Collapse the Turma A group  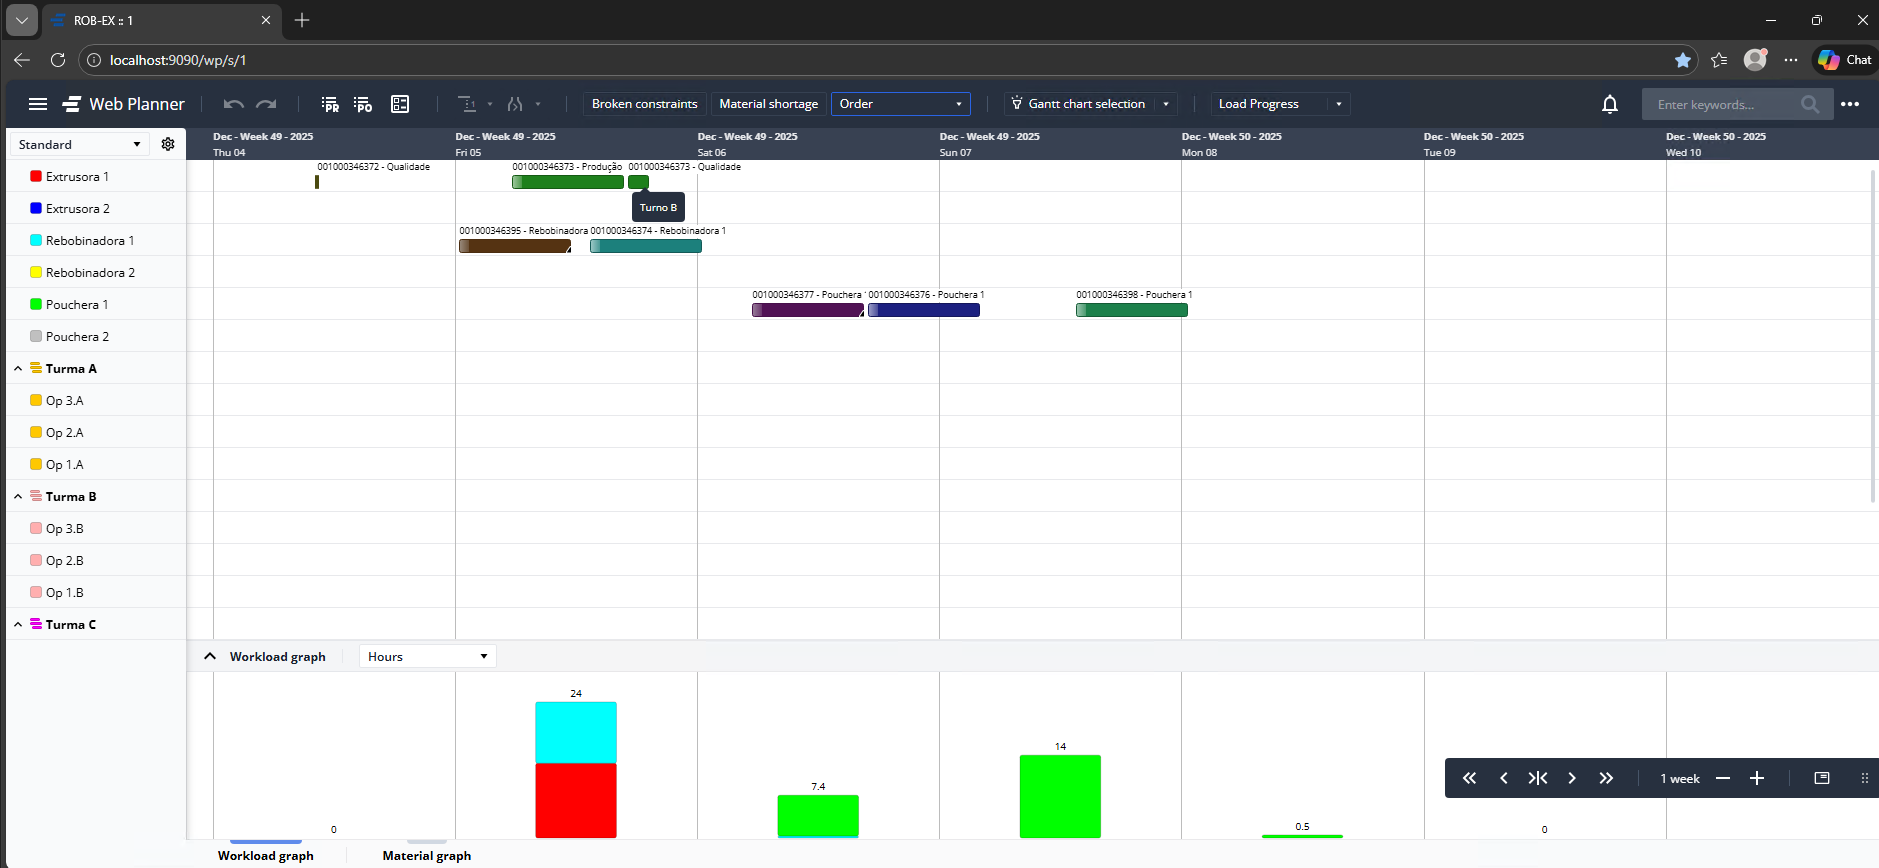tap(18, 369)
